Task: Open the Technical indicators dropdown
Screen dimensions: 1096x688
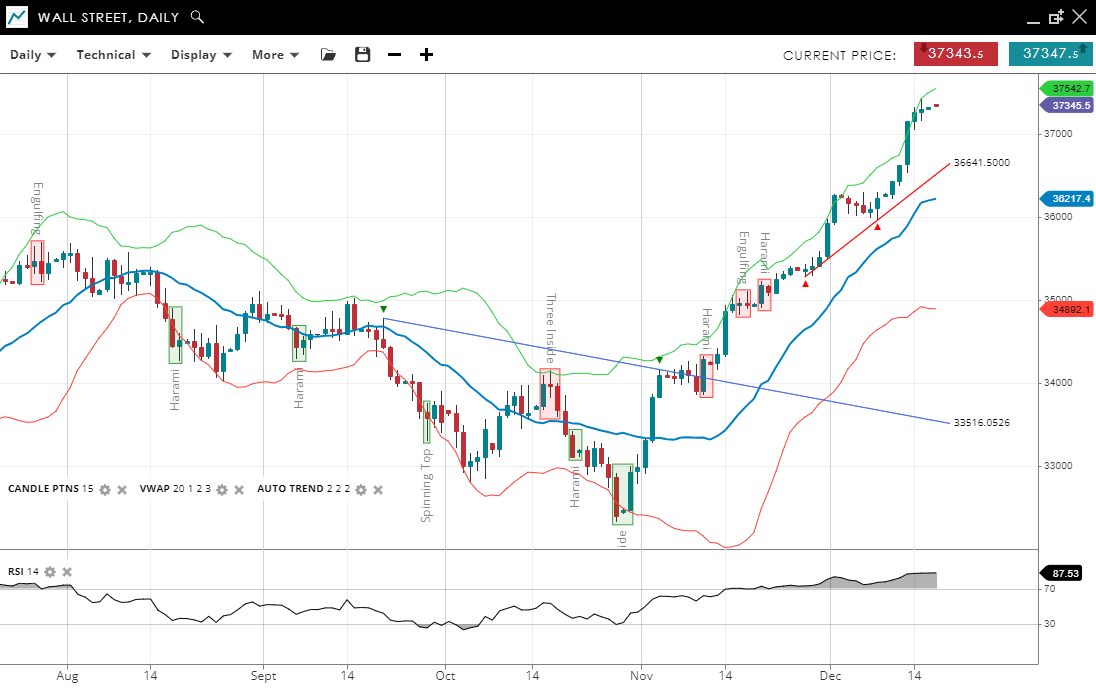Action: tap(113, 55)
